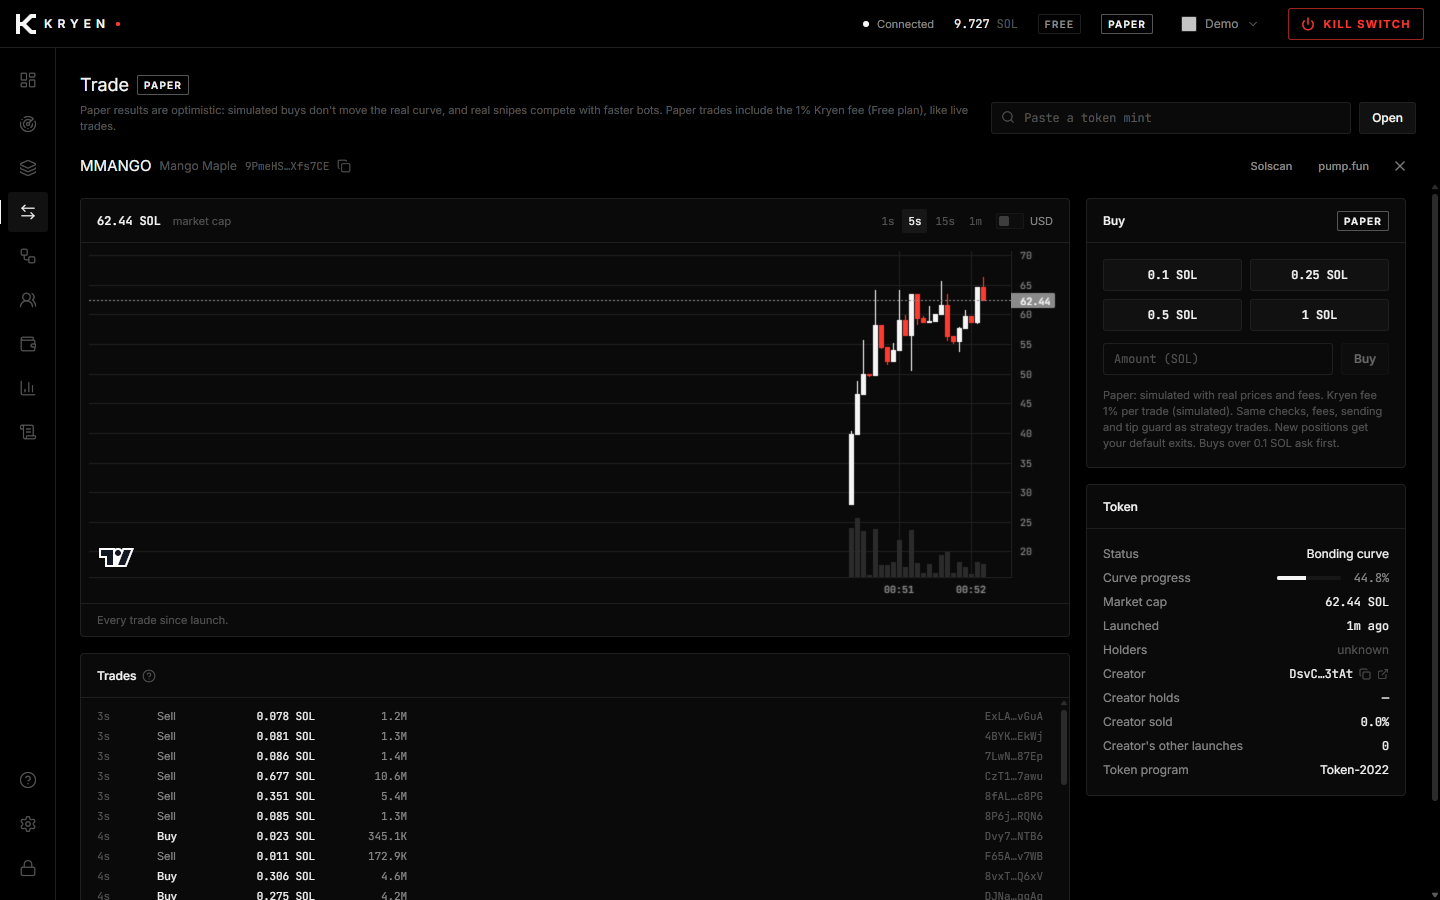Open the bar chart icon in sidebar
This screenshot has height=900, width=1440.
tap(28, 388)
